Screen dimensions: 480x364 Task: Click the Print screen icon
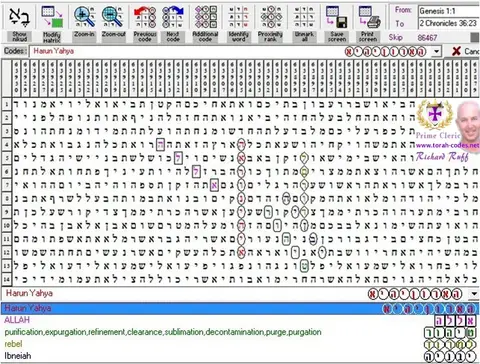click(368, 17)
